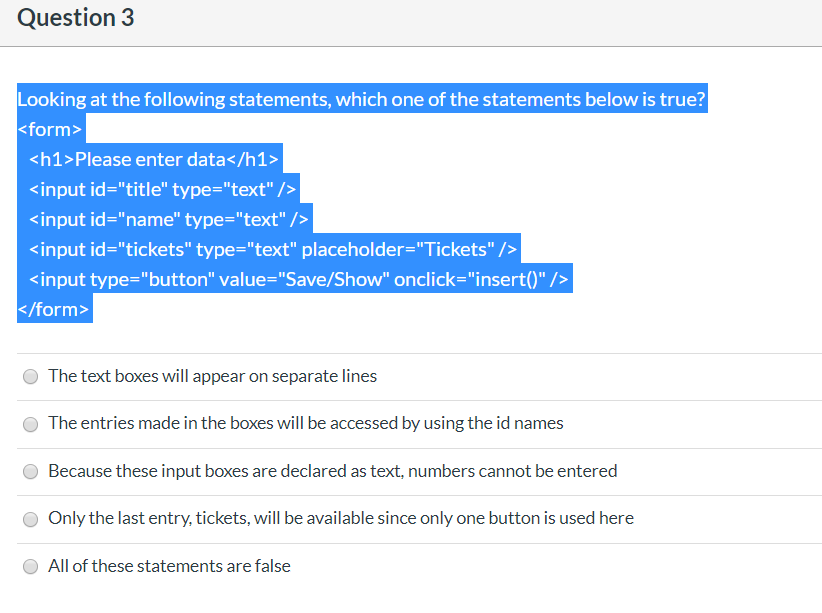
Task: Click the 'Question 3' heading
Action: pos(75,17)
